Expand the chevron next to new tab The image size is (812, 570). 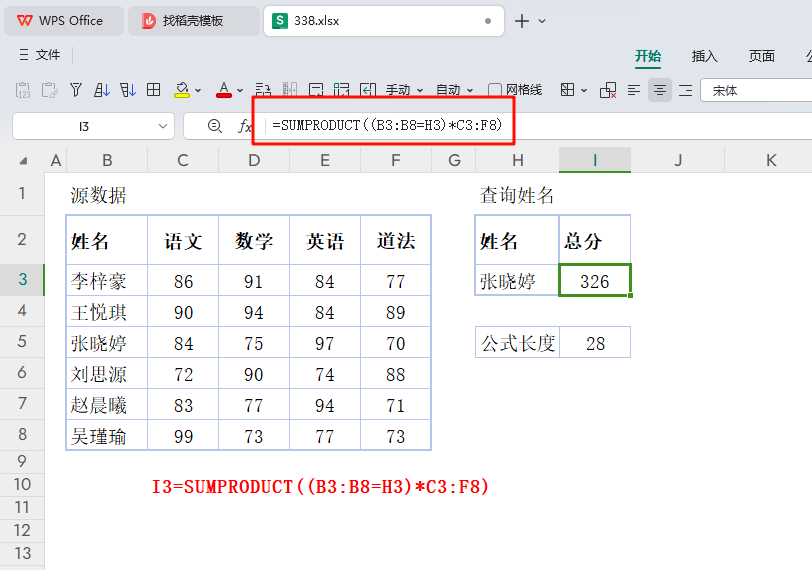[x=542, y=21]
